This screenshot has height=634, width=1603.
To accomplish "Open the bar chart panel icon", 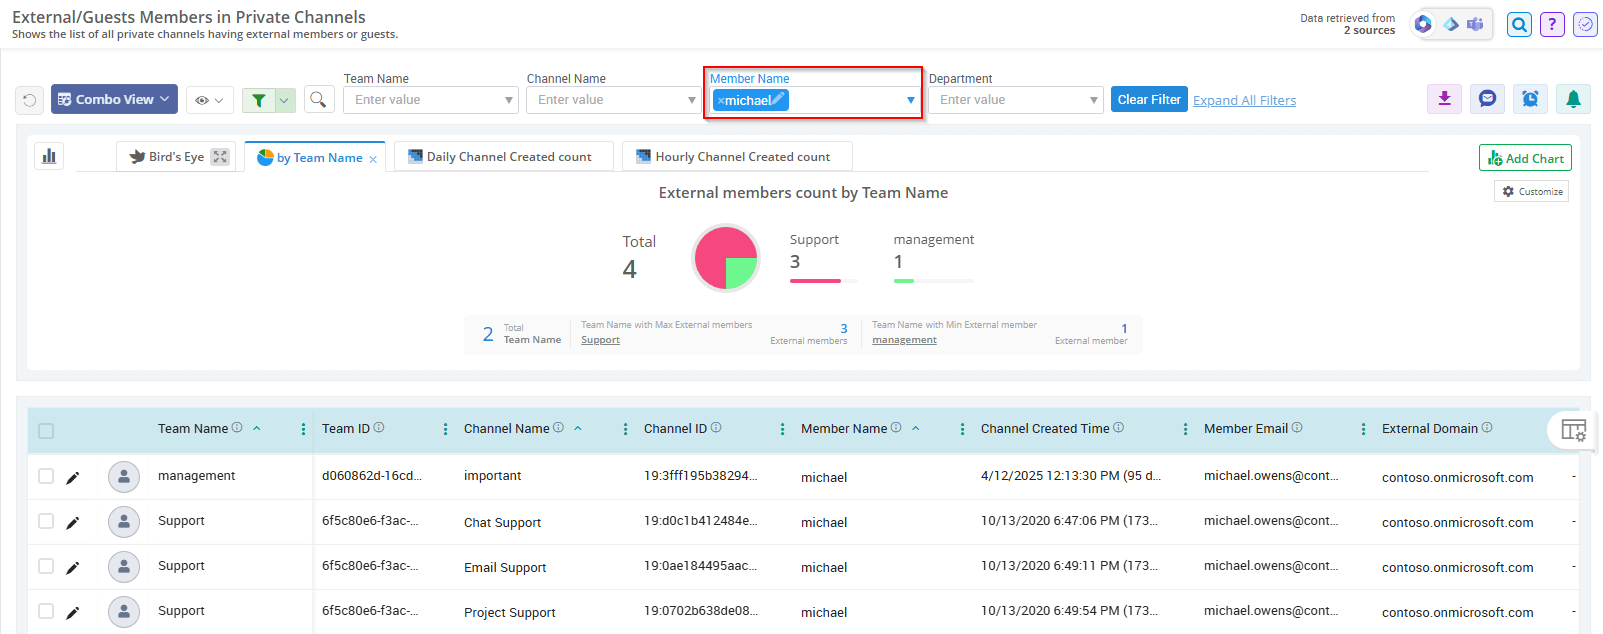I will (x=49, y=156).
